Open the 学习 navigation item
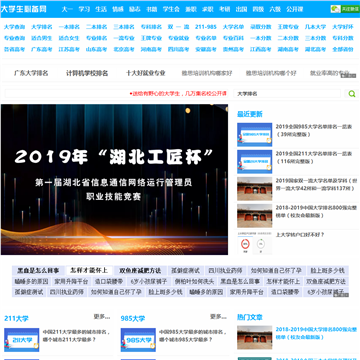 (x=84, y=9)
